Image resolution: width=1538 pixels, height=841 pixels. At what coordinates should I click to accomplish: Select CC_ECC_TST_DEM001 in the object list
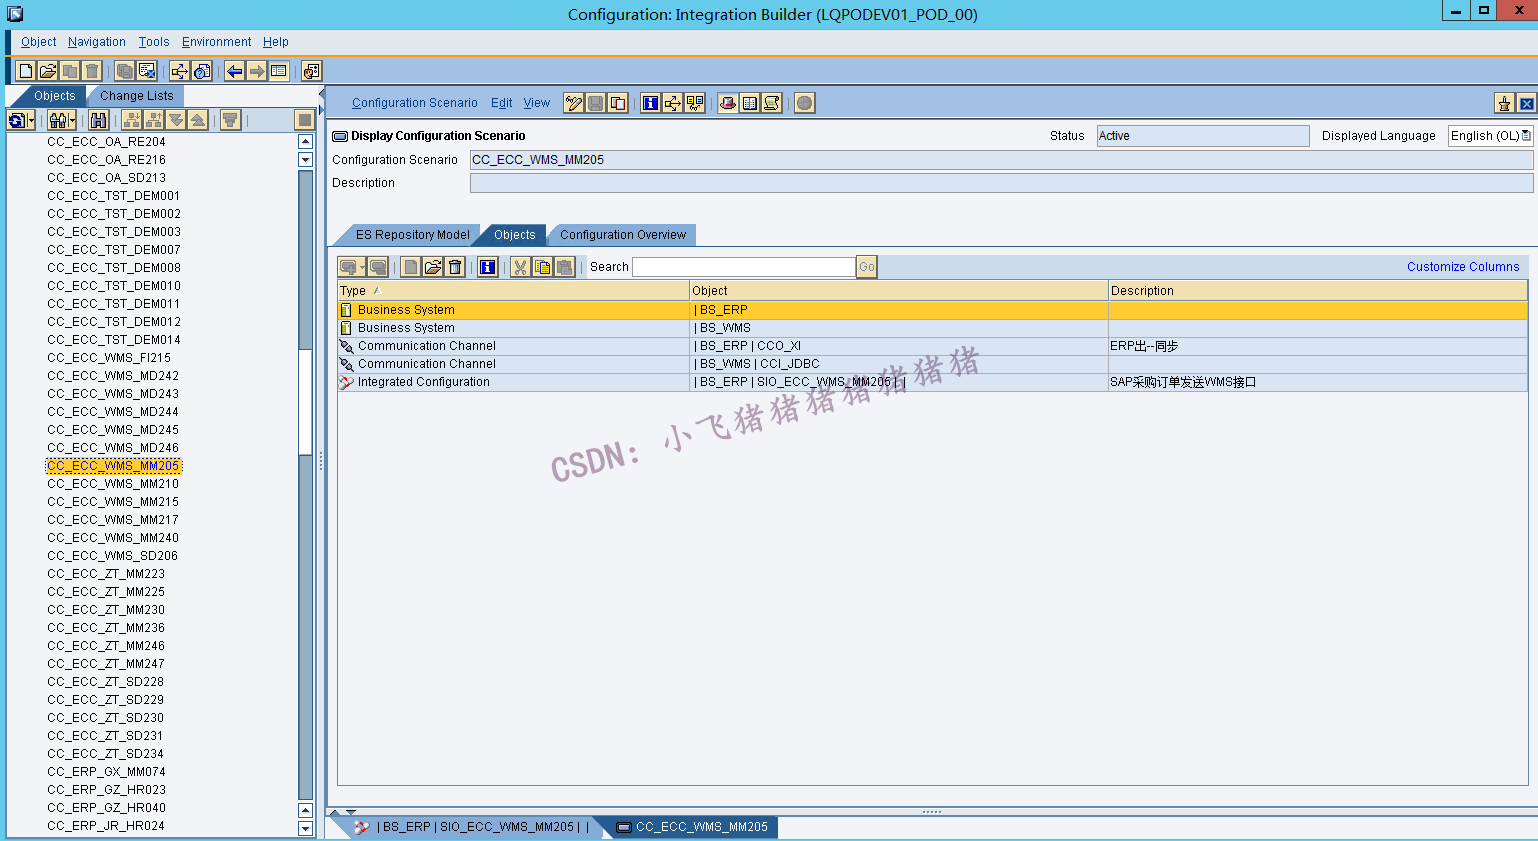point(114,196)
